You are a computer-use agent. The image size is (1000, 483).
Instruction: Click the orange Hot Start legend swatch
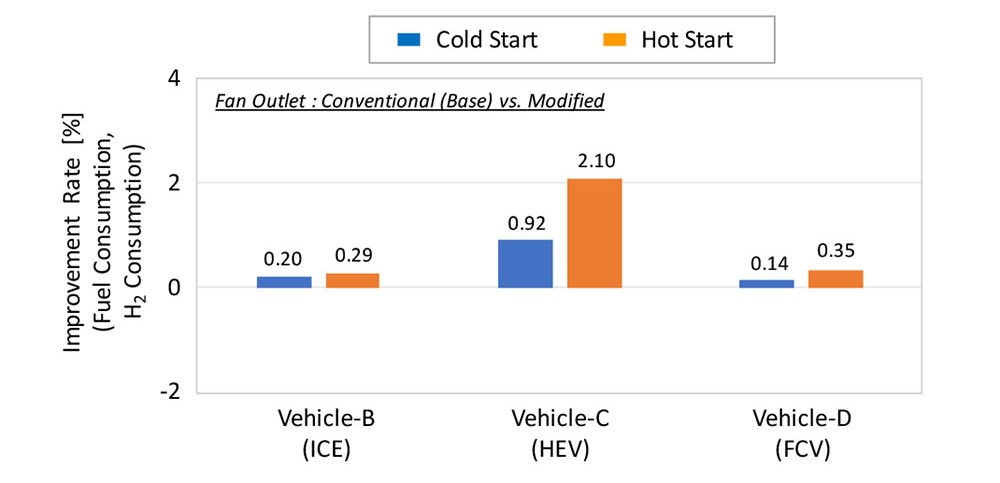(x=615, y=40)
